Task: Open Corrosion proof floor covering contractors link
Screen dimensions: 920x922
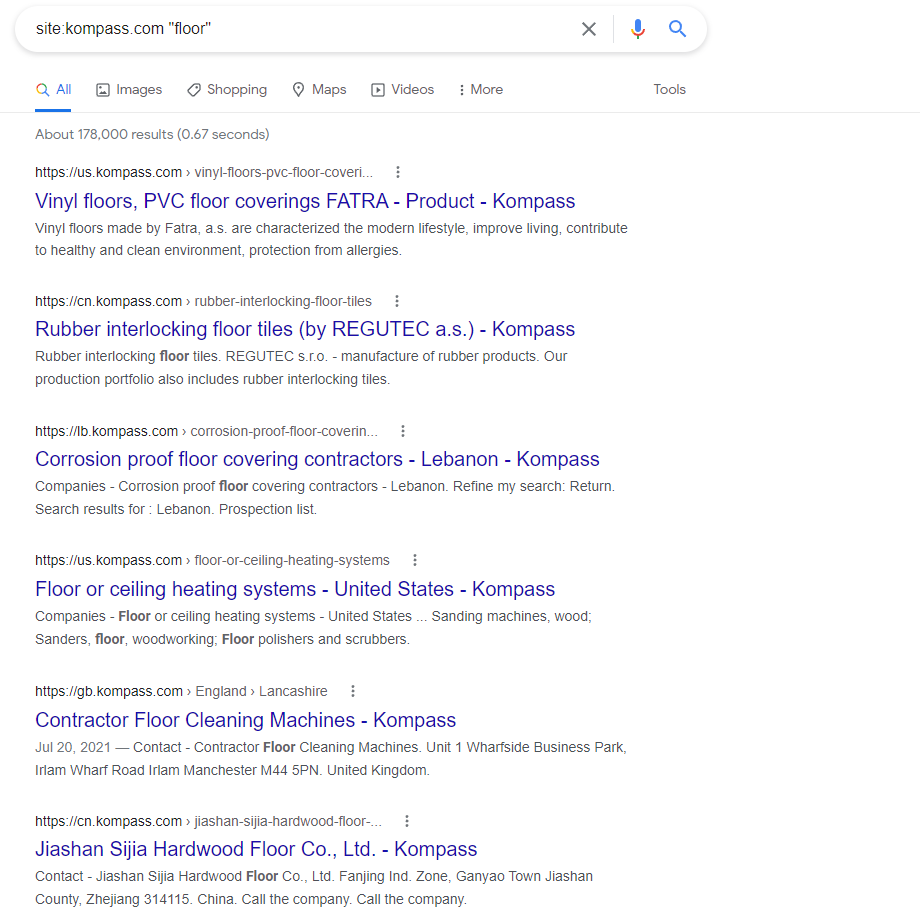Action: (317, 459)
